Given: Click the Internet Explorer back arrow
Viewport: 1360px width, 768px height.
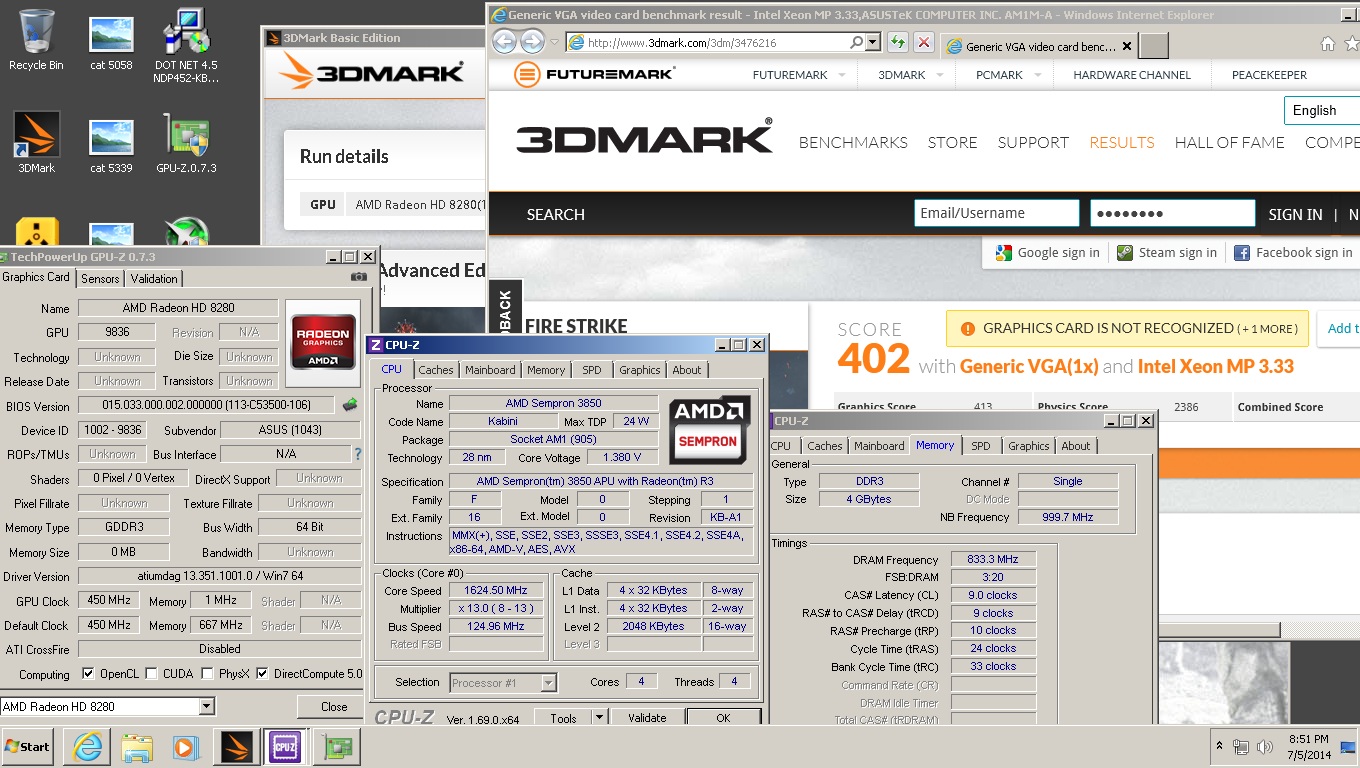Looking at the screenshot, I should click(x=505, y=42).
